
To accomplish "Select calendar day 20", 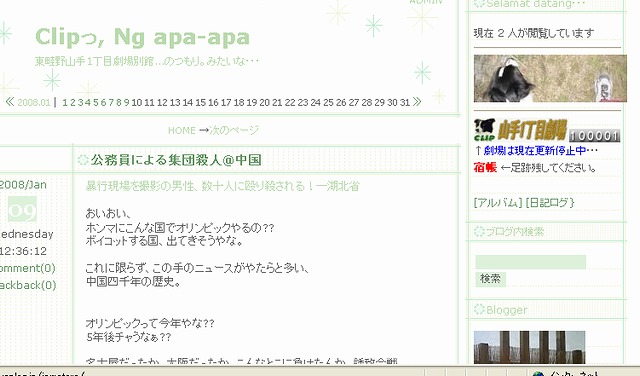I will [x=264, y=102].
